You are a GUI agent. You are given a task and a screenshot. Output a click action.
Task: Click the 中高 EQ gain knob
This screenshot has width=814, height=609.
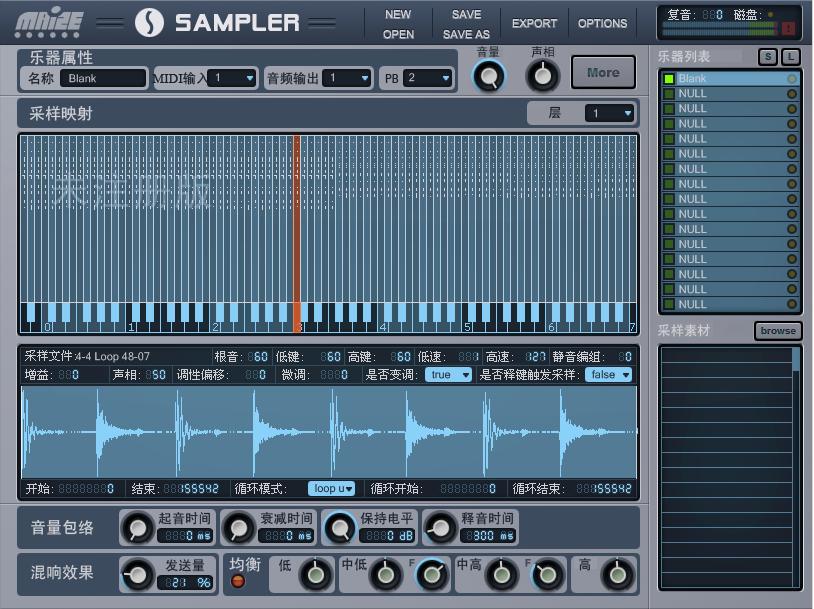501,575
